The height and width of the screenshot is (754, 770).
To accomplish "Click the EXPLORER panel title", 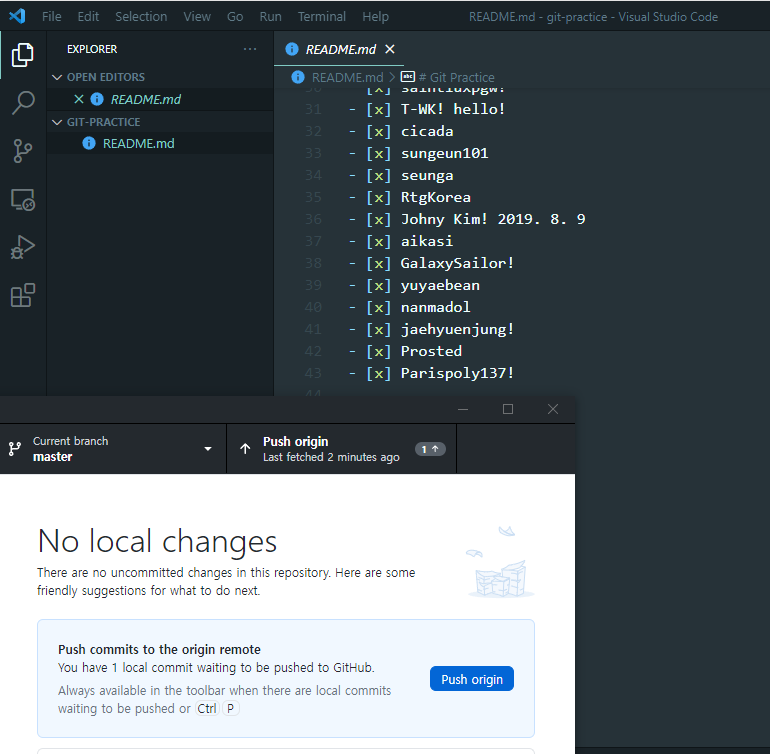I will [92, 49].
